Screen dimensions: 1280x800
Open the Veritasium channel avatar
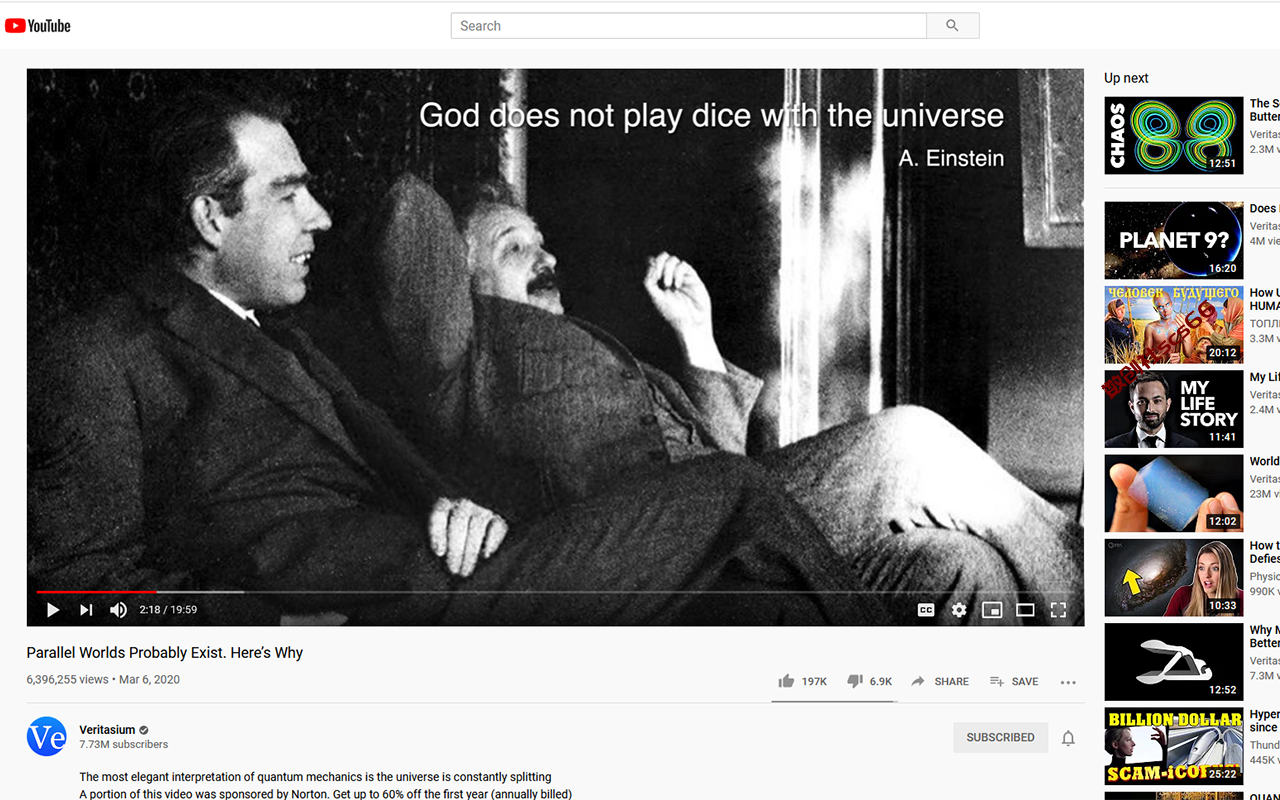(46, 737)
